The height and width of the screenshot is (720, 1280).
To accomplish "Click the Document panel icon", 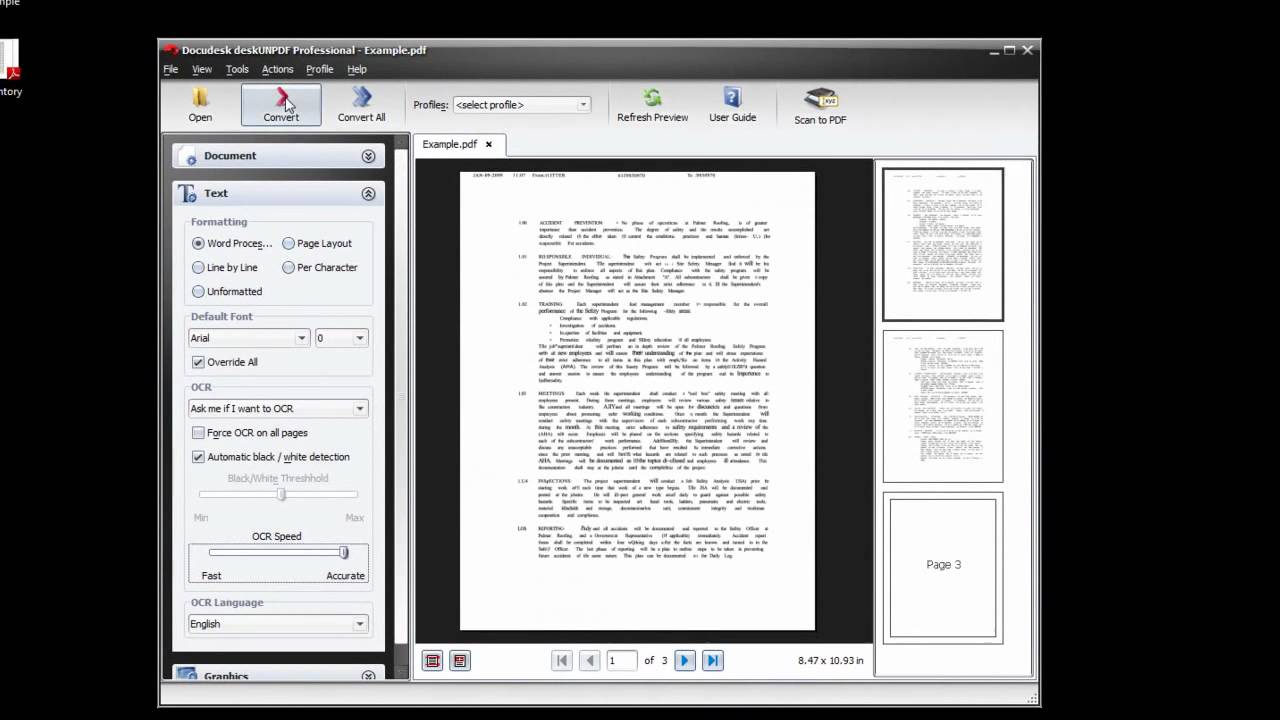I will pyautogui.click(x=186, y=156).
